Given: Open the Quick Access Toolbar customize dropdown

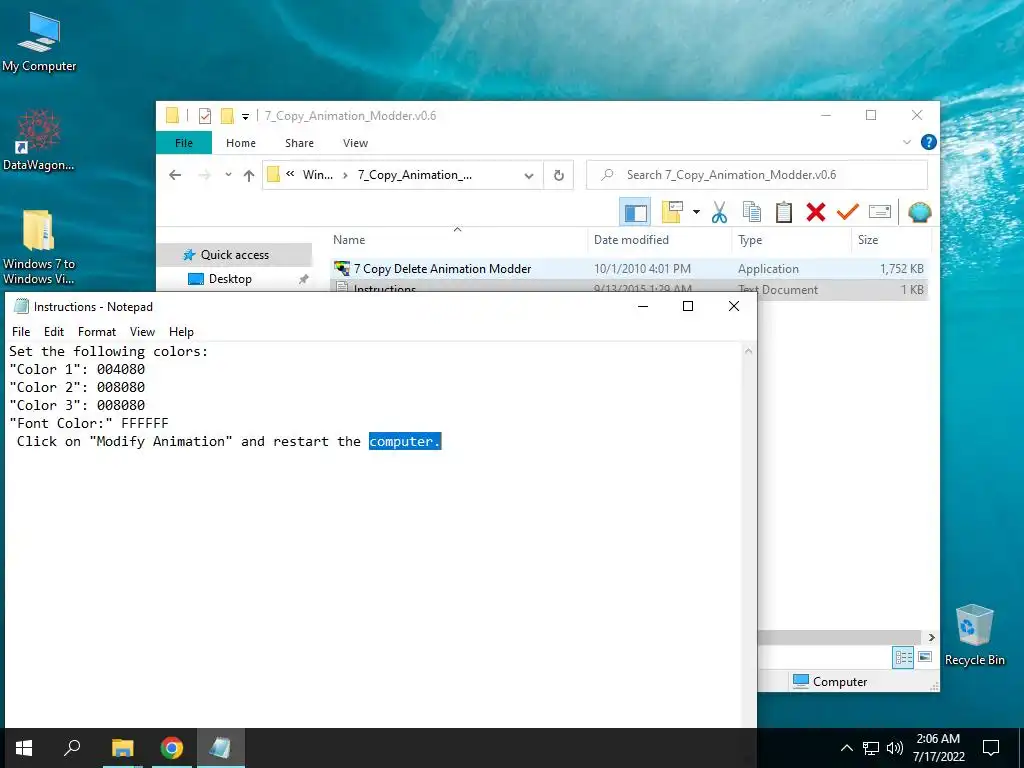Looking at the screenshot, I should (x=246, y=117).
